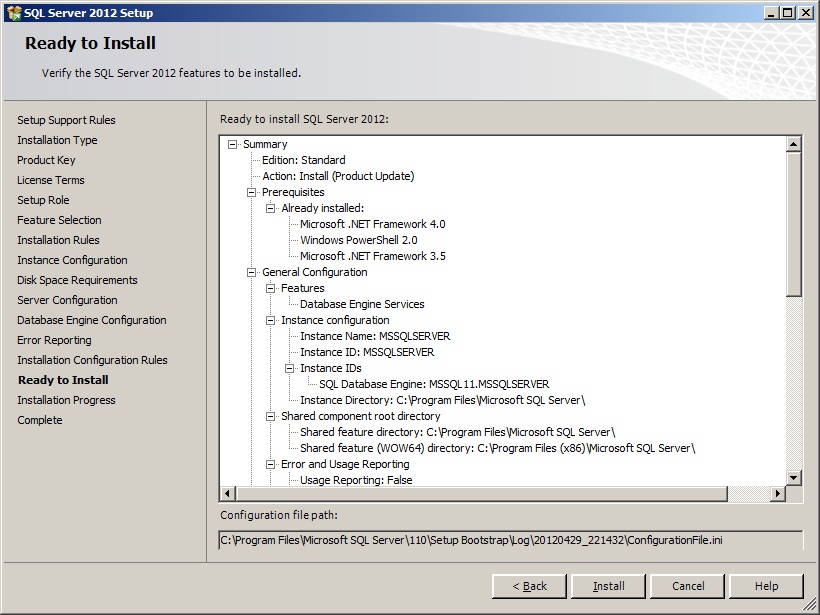Click the vertical scrollbar up arrow

coord(793,144)
